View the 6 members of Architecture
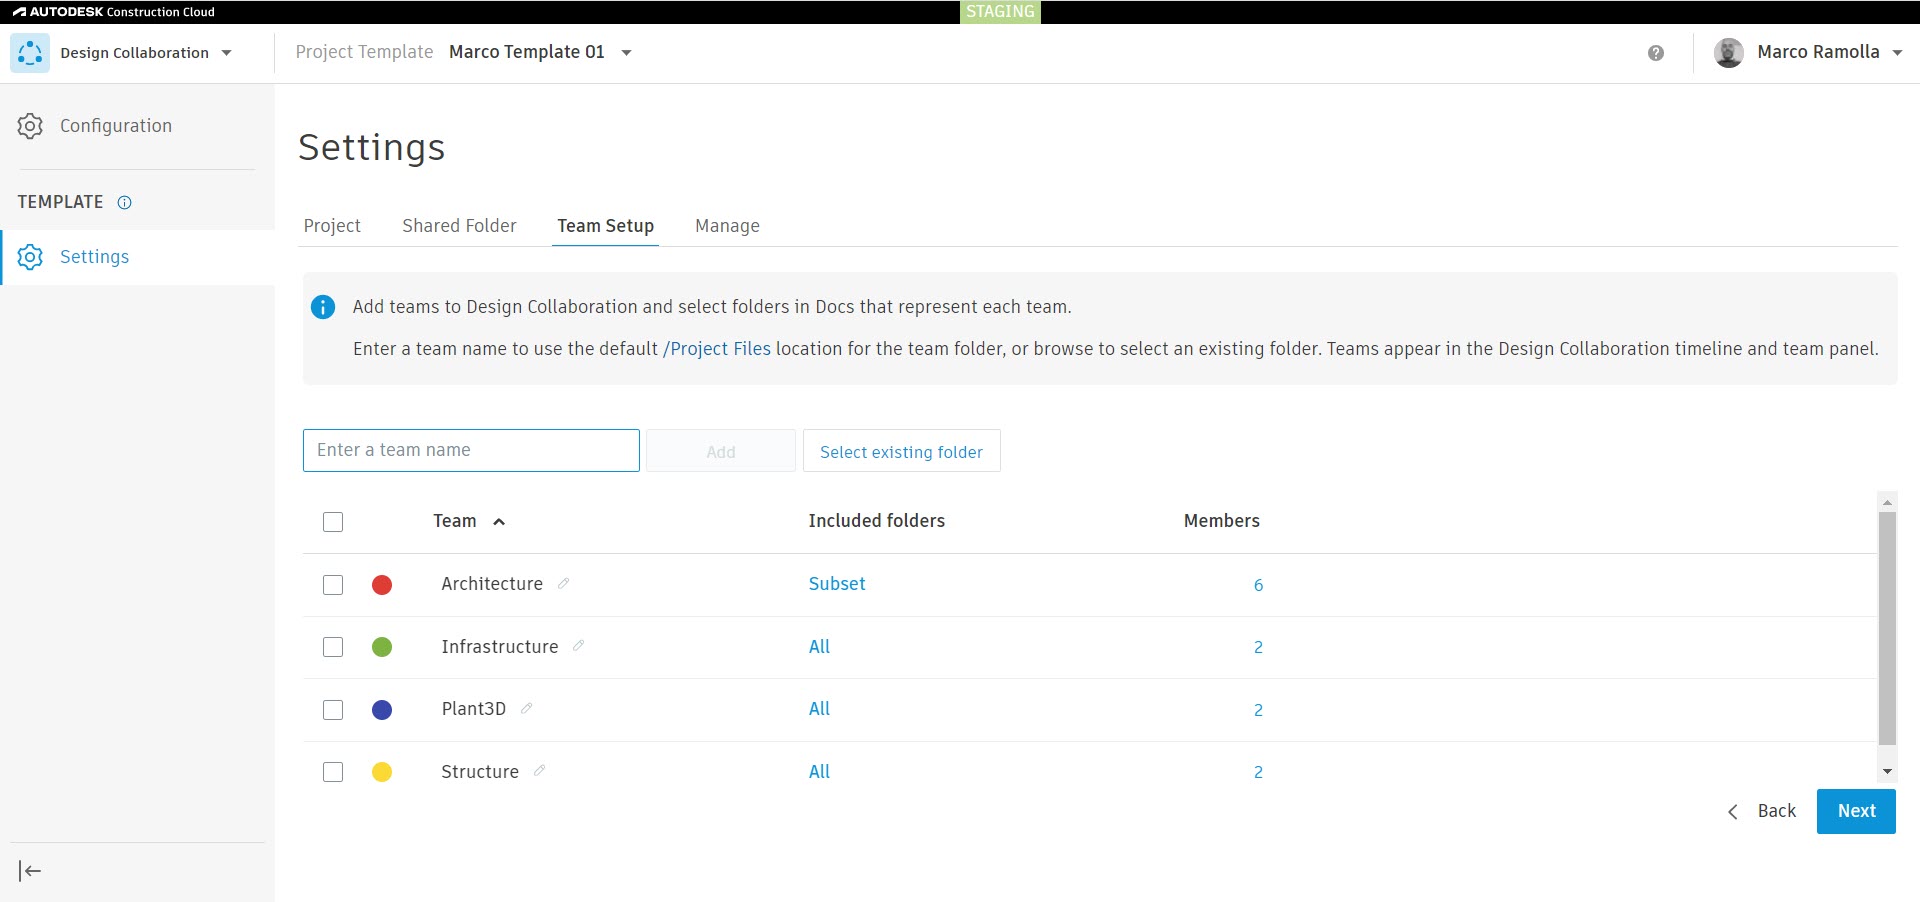The image size is (1920, 902). (1258, 585)
